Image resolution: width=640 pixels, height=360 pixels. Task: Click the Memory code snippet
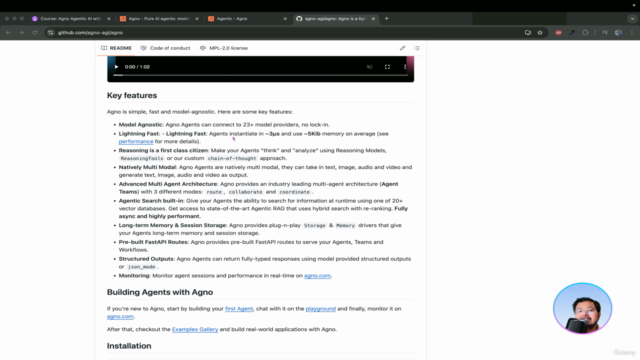345,225
